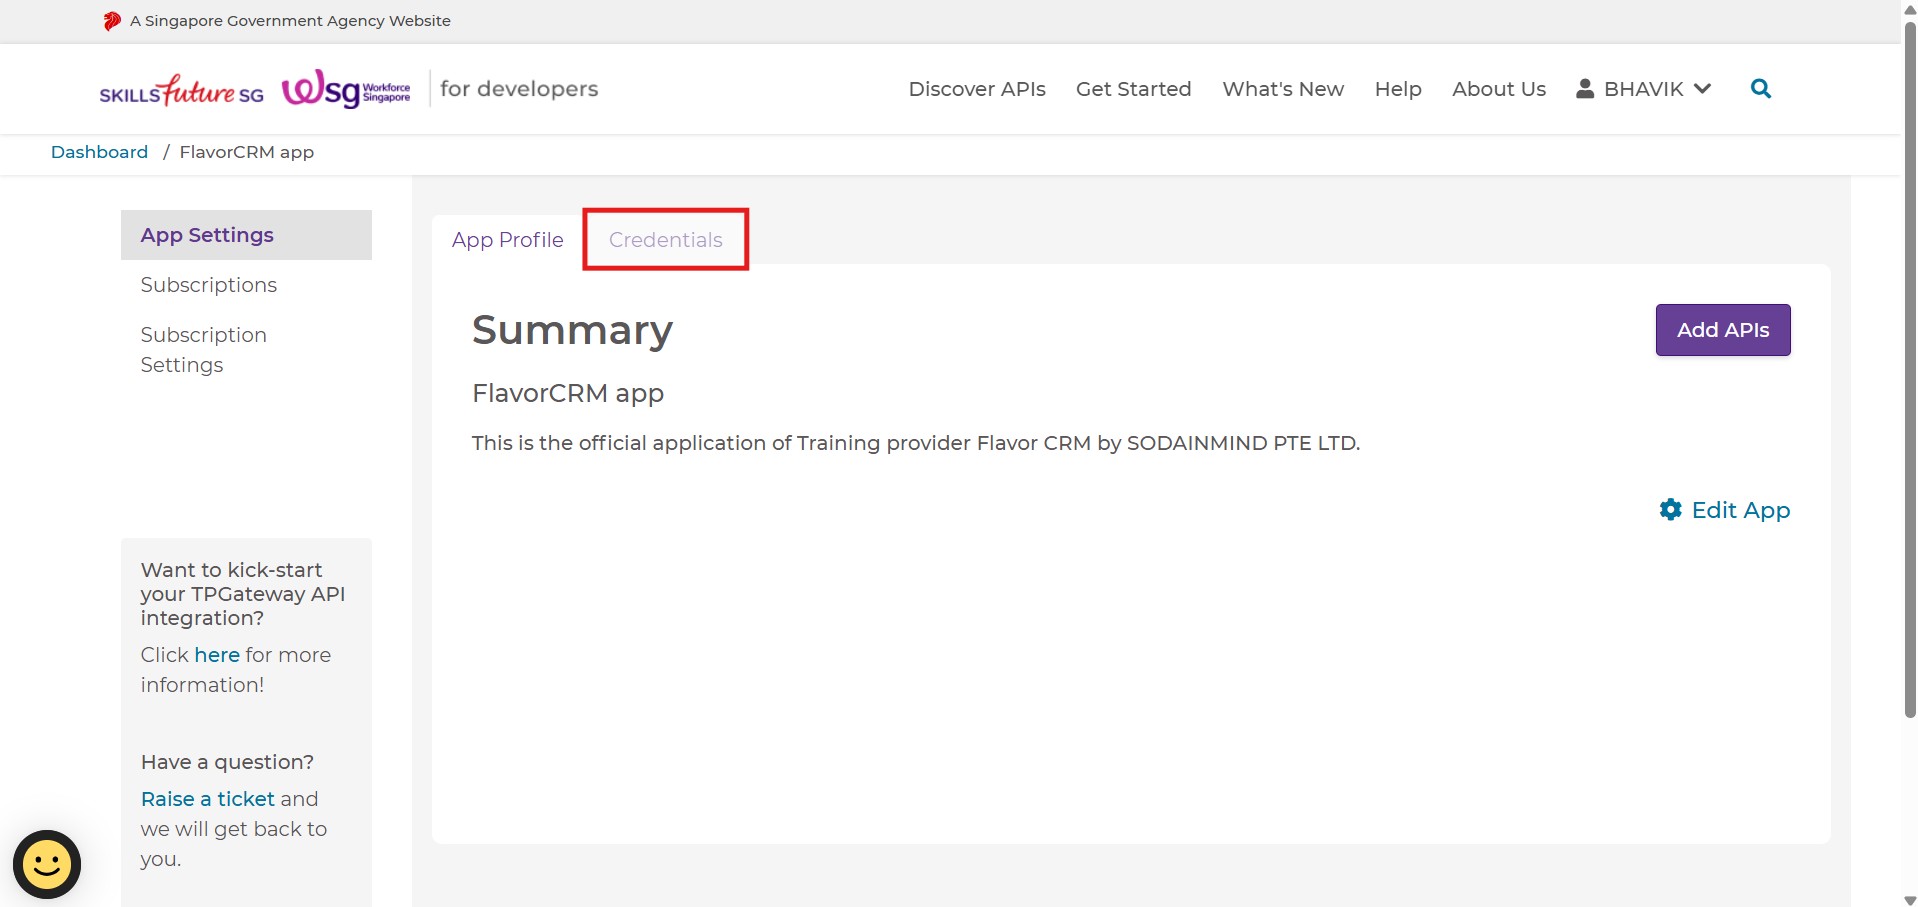Click the SkillsFuture SG logo
Screen dimensions: 1918x907
(181, 91)
